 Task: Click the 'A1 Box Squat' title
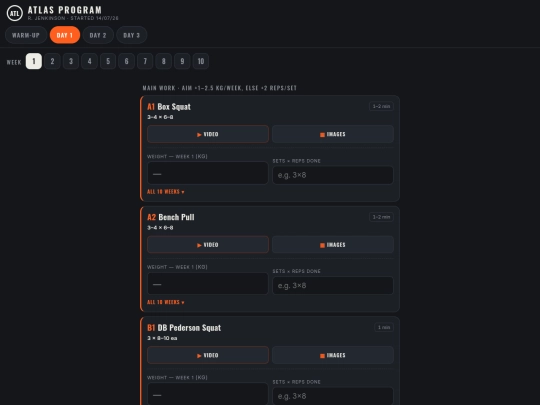click(x=169, y=107)
